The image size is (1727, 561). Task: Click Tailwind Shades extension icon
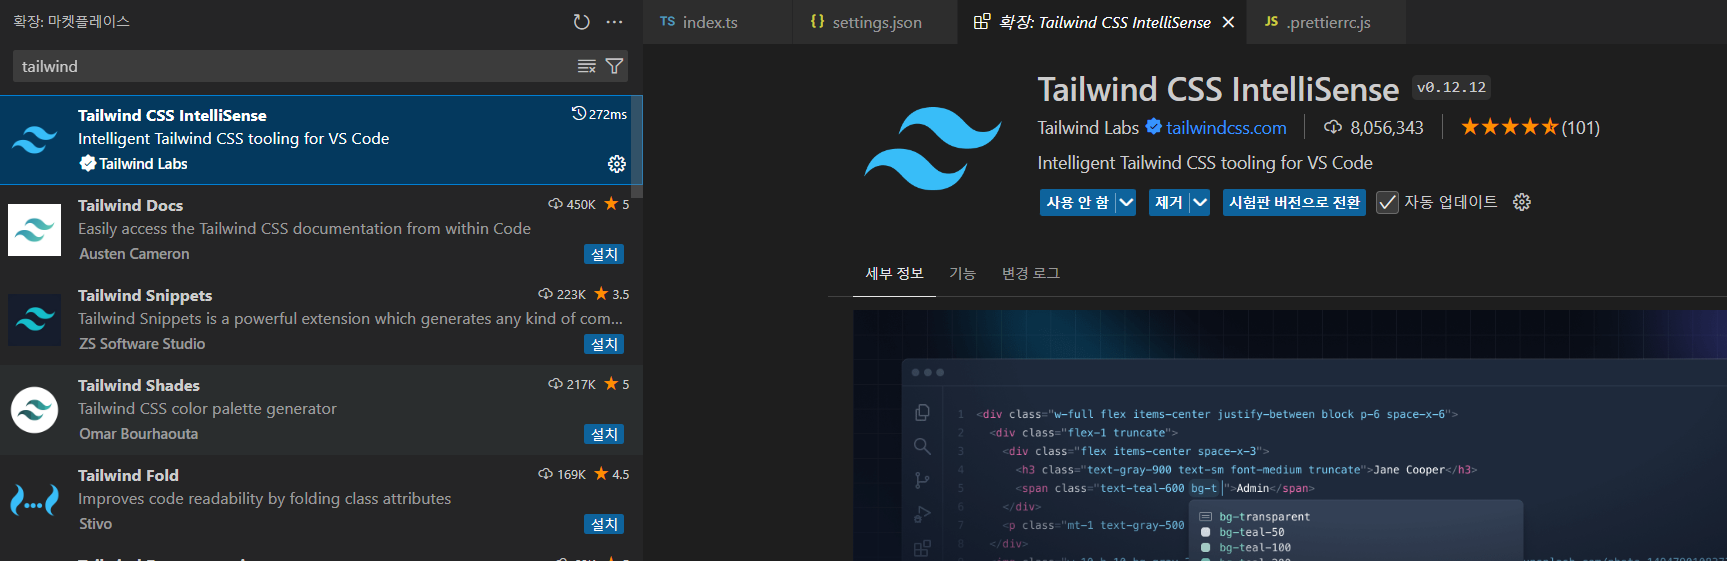[34, 410]
